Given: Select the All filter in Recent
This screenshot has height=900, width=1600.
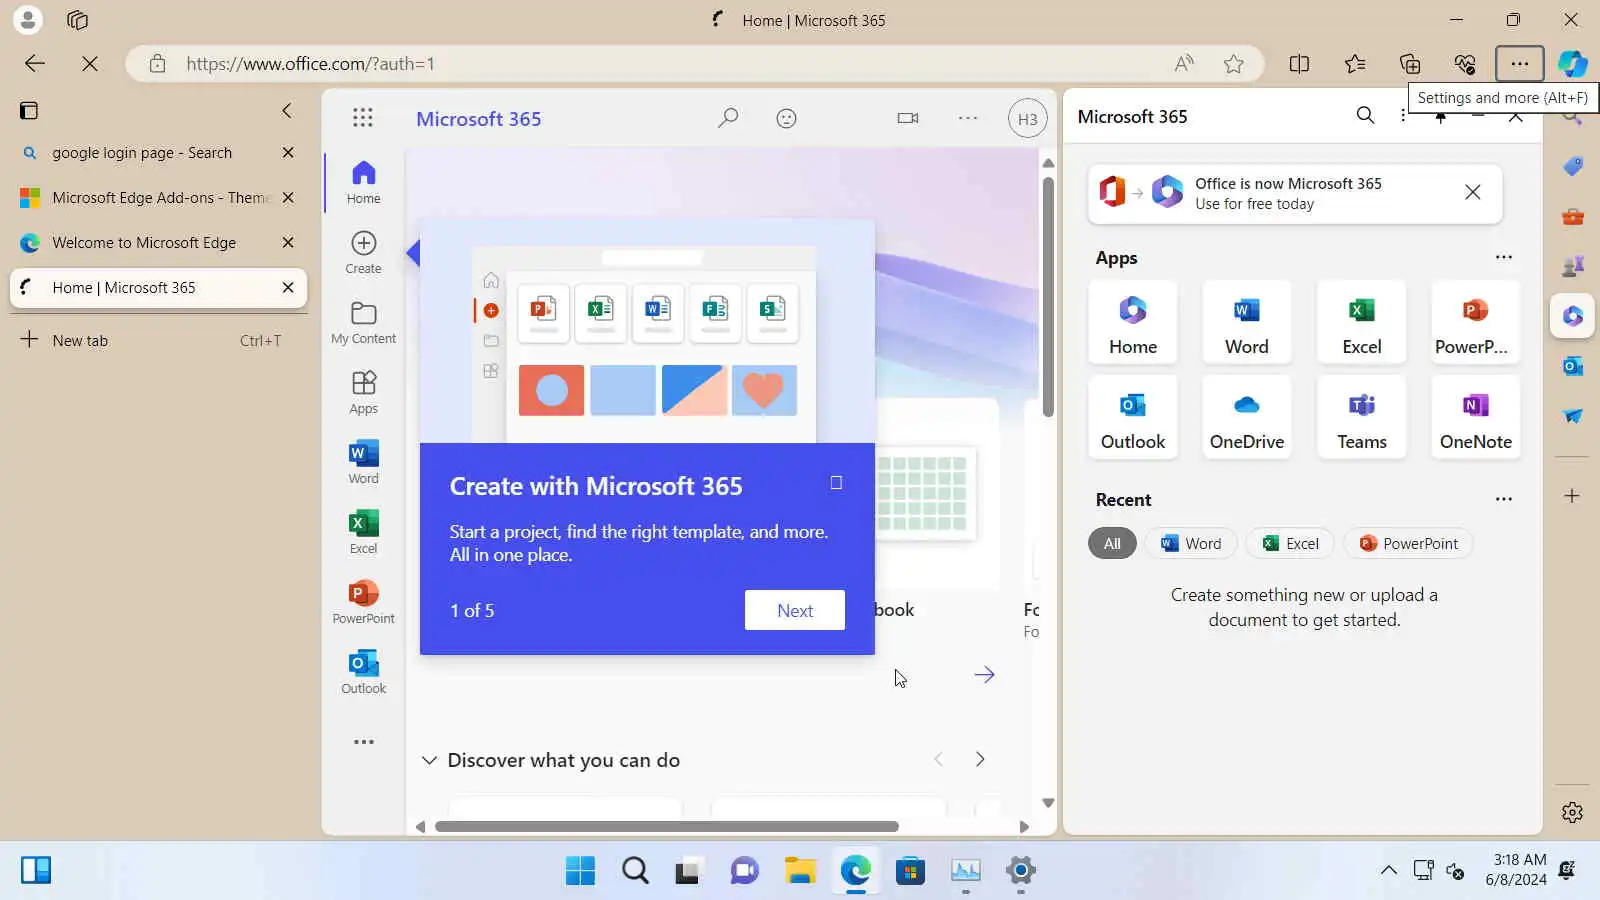Looking at the screenshot, I should pos(1112,543).
